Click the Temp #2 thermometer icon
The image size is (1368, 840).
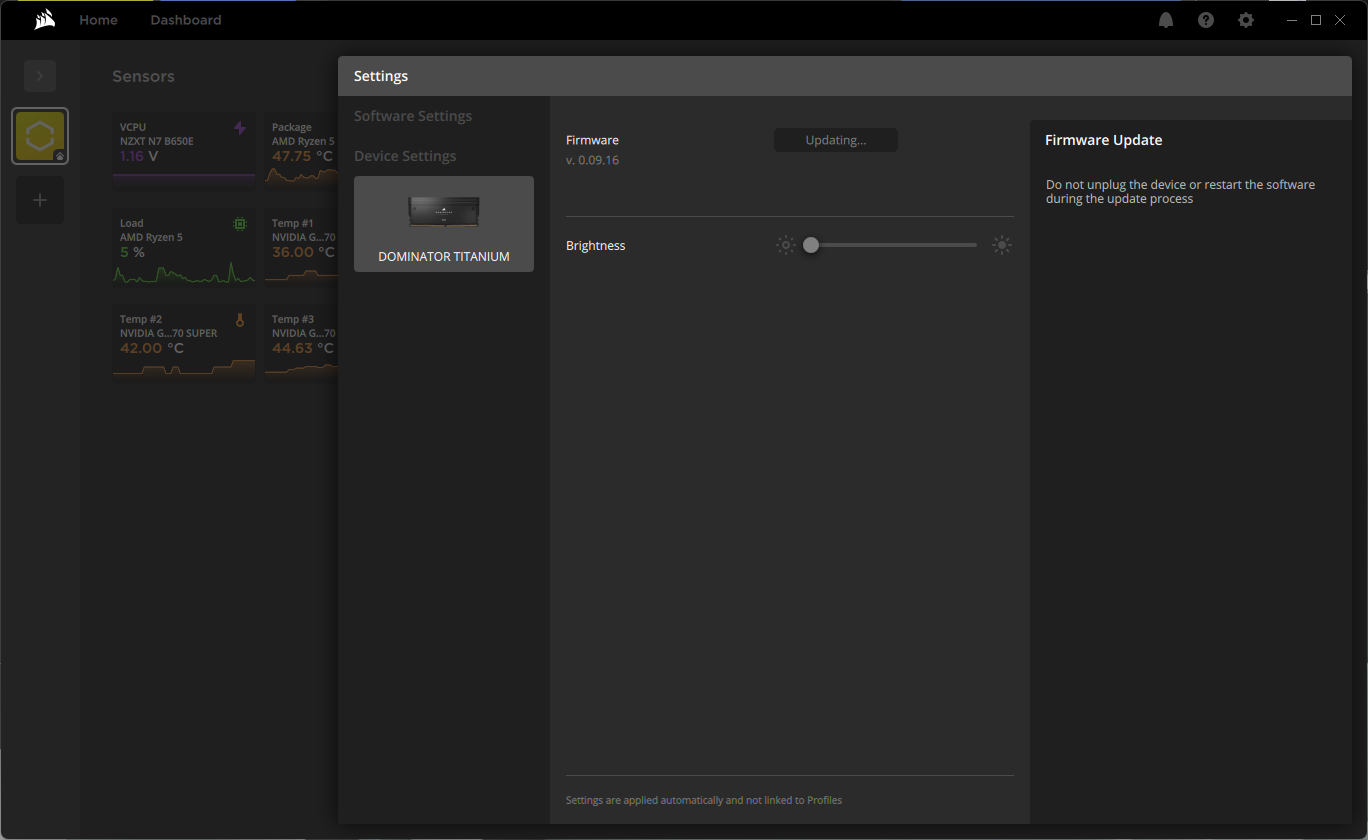coord(240,320)
